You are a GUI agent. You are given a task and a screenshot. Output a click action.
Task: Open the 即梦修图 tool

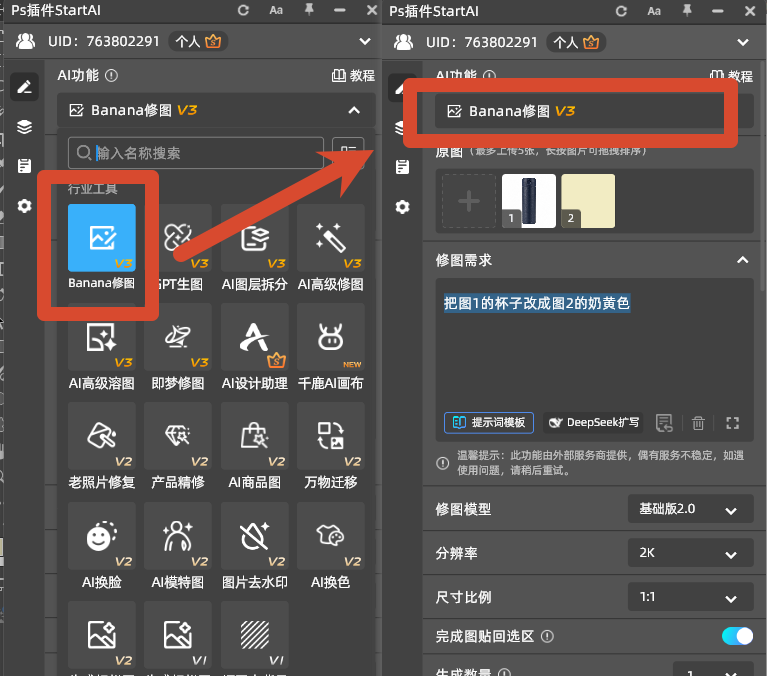[x=178, y=337]
